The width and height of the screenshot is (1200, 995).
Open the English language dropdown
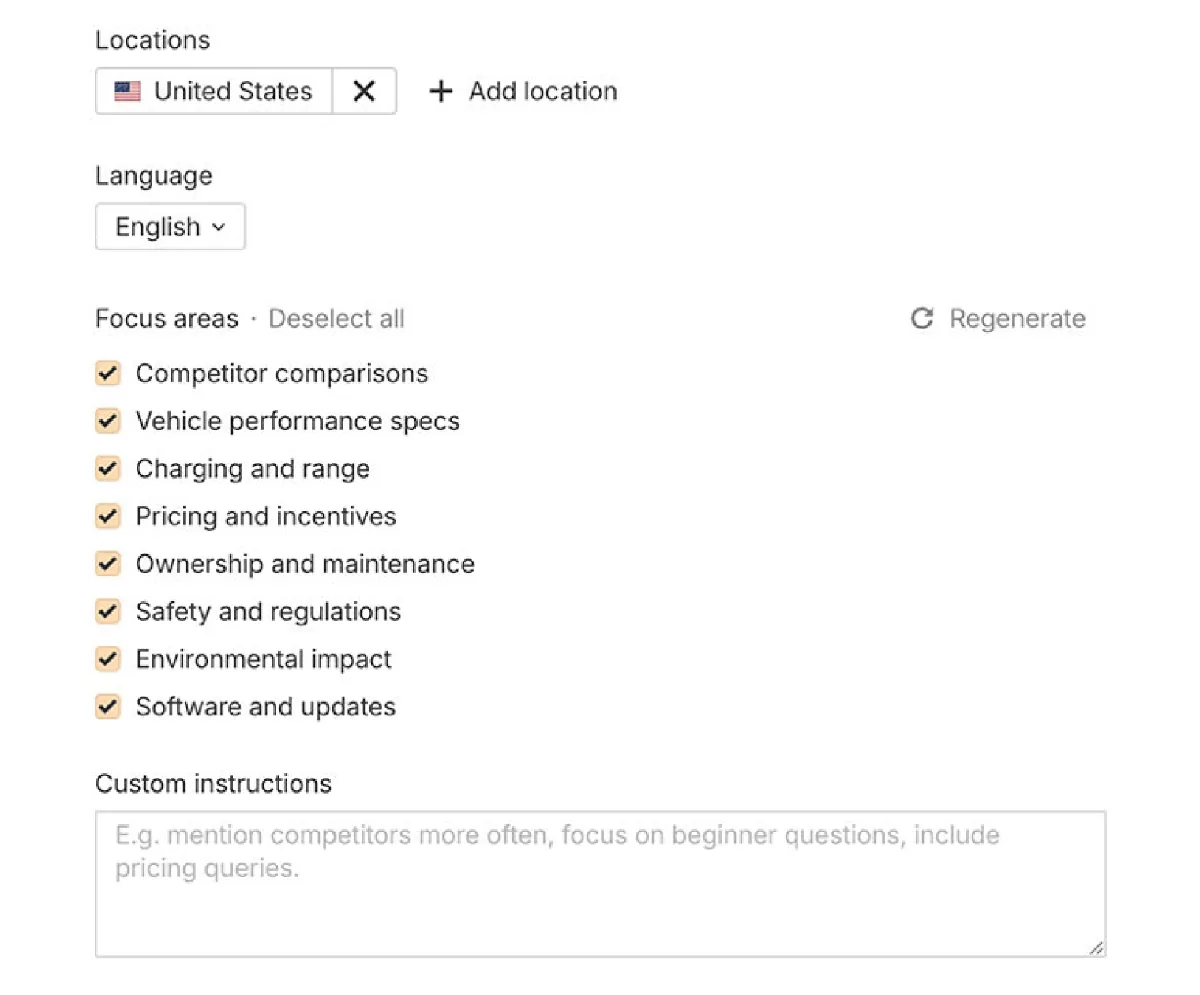170,227
